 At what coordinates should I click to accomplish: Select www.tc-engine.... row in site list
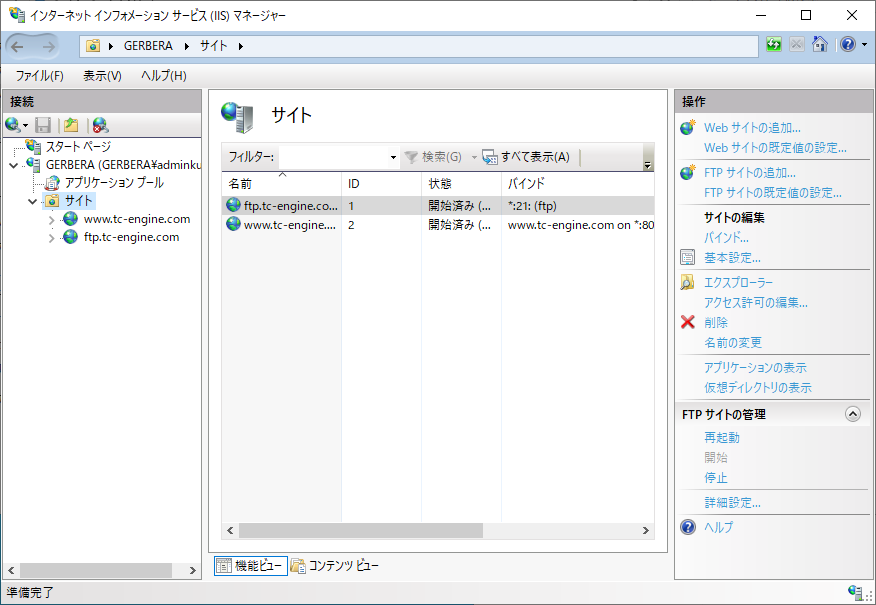coord(438,225)
